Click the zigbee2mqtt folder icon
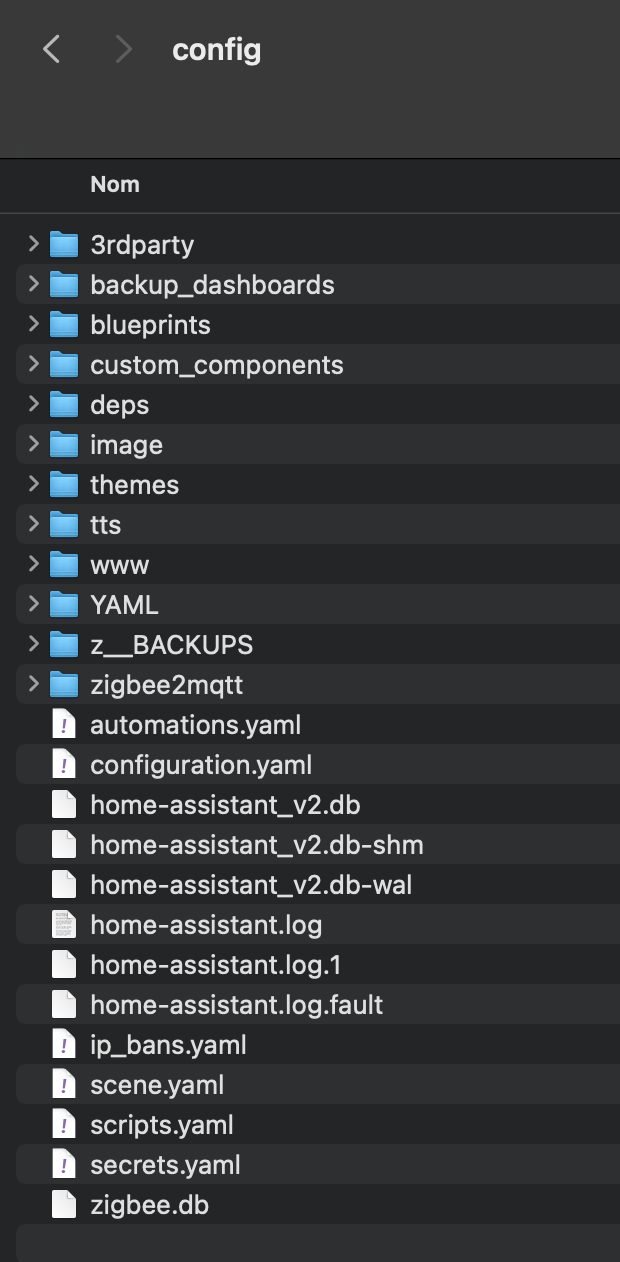This screenshot has width=620, height=1262. [x=64, y=685]
